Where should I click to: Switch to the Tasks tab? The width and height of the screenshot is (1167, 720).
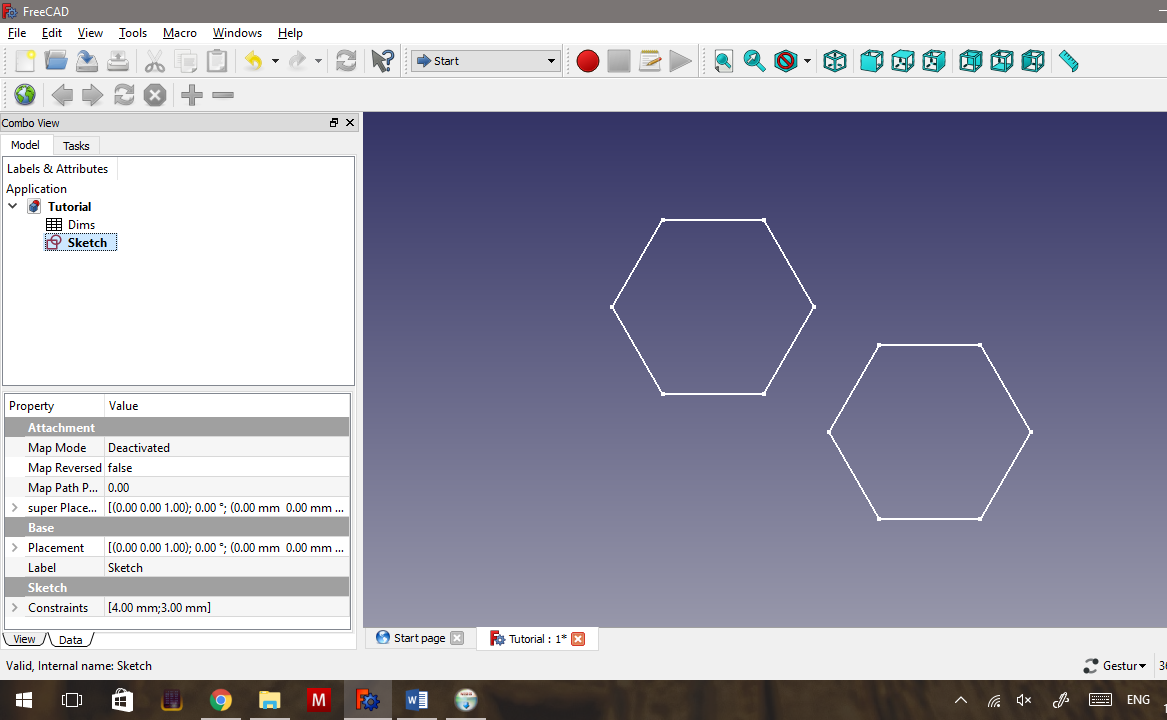pyautogui.click(x=76, y=145)
